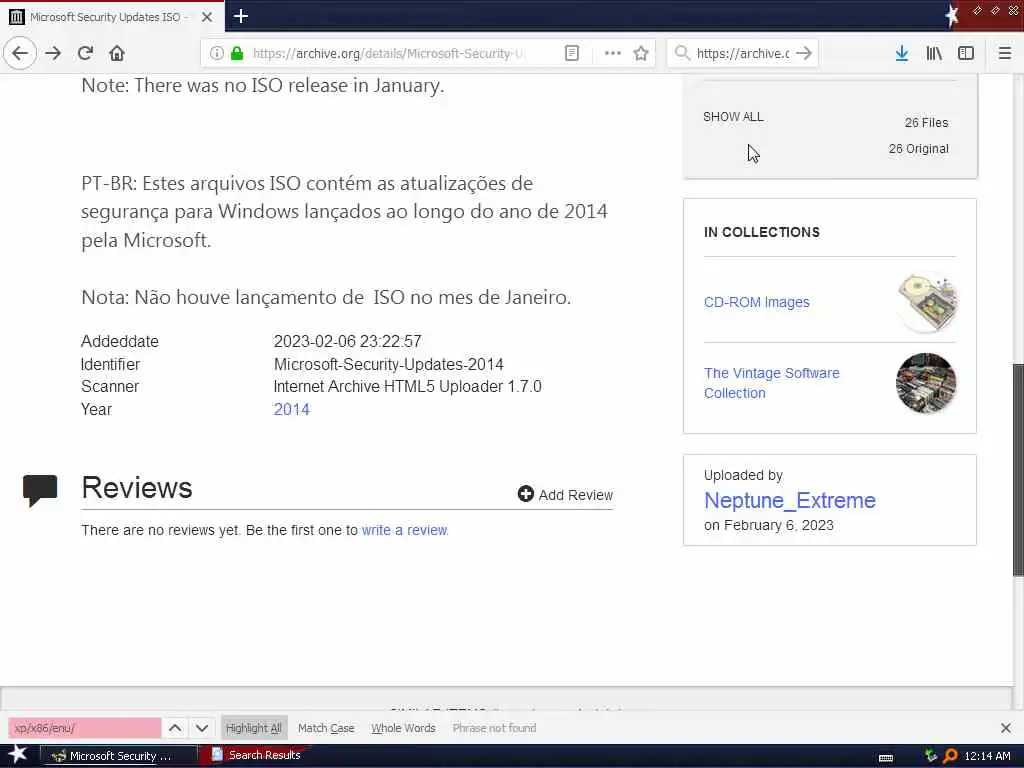
Task: Open uploader Neptune_Extreme profile
Action: (x=790, y=500)
